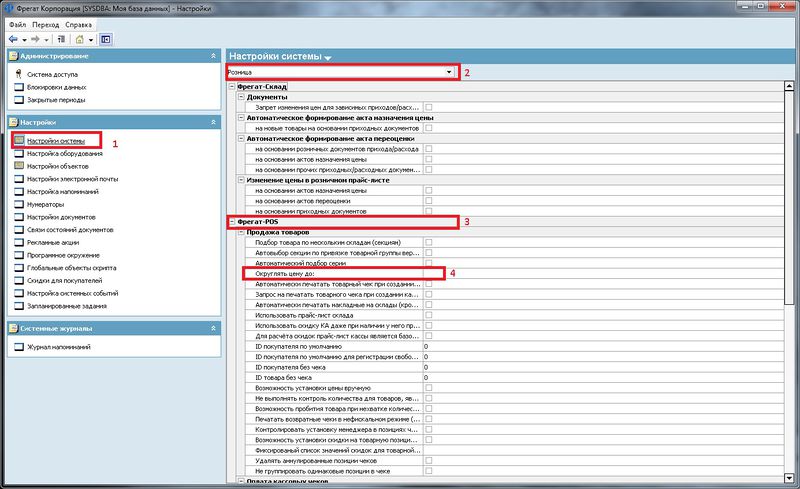Click the Forward arrow toolbar icon
Image resolution: width=800 pixels, height=489 pixels.
[x=35, y=39]
